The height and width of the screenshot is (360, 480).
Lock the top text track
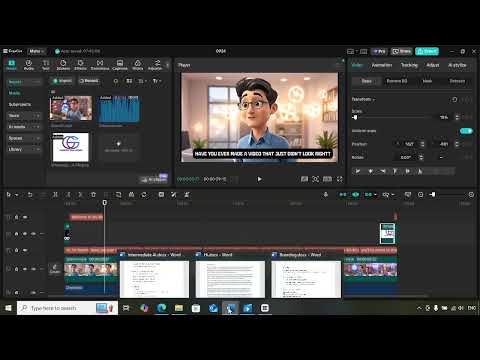16,217
